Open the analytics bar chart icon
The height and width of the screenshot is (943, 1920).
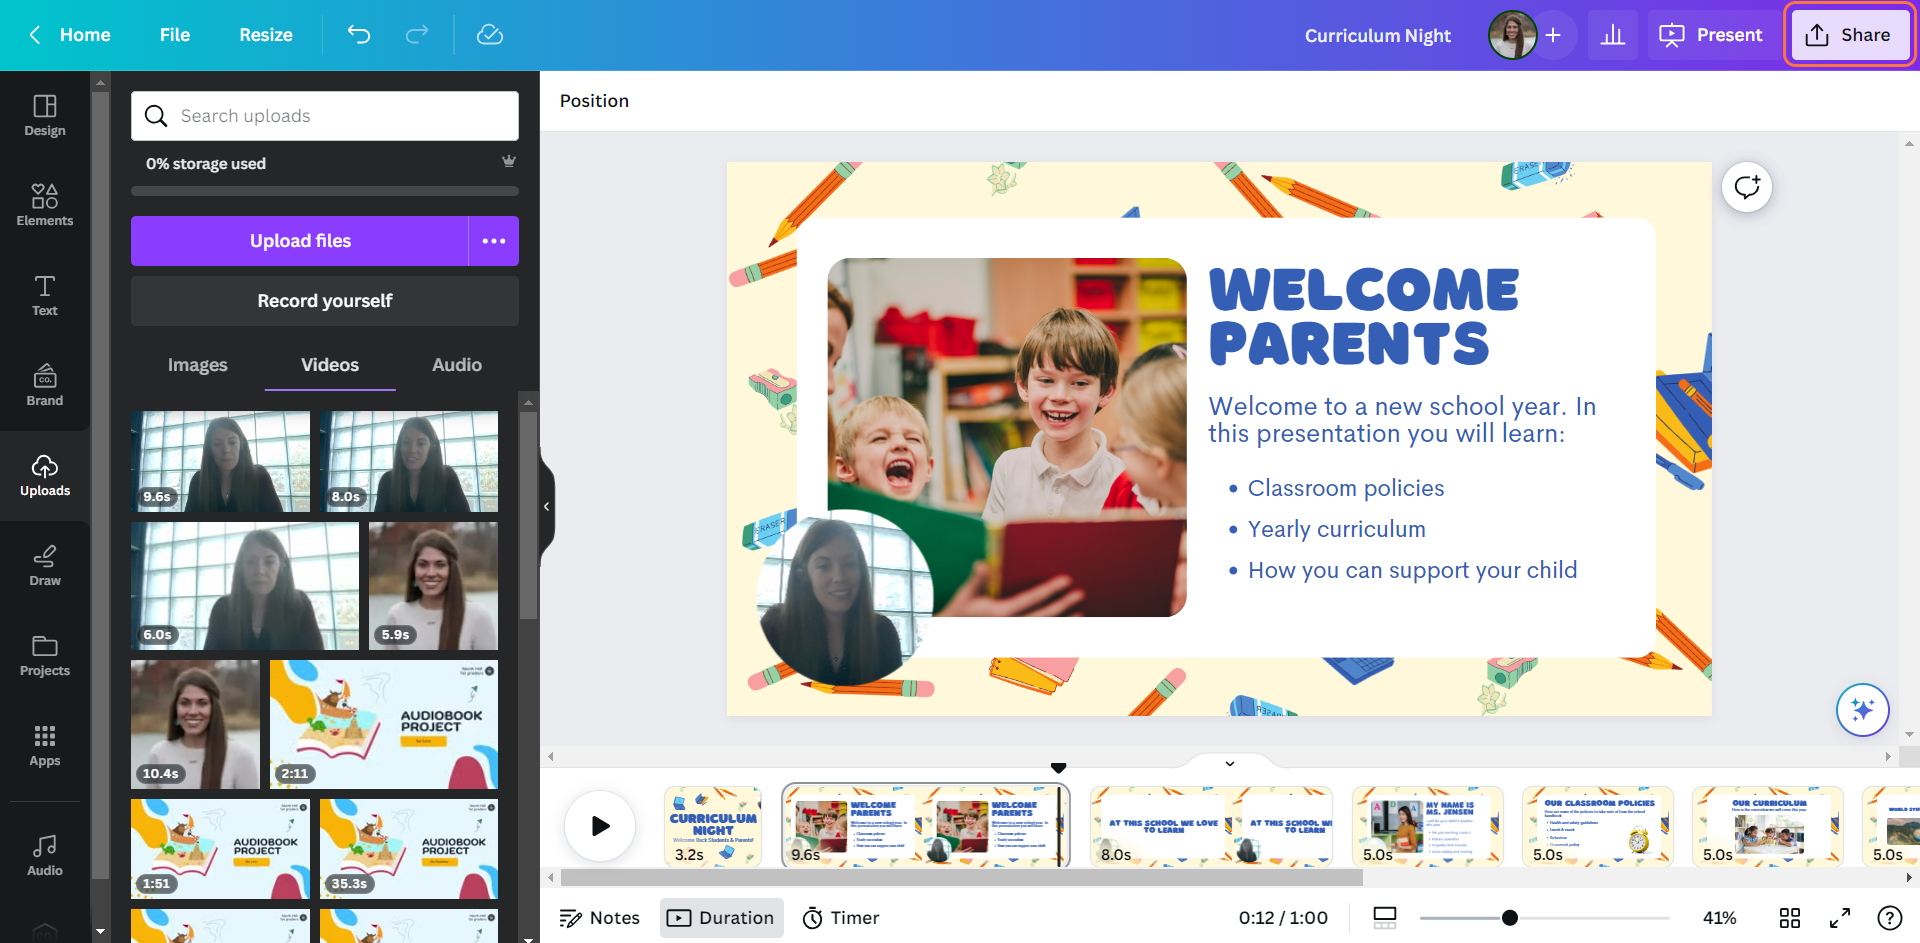pos(1613,35)
